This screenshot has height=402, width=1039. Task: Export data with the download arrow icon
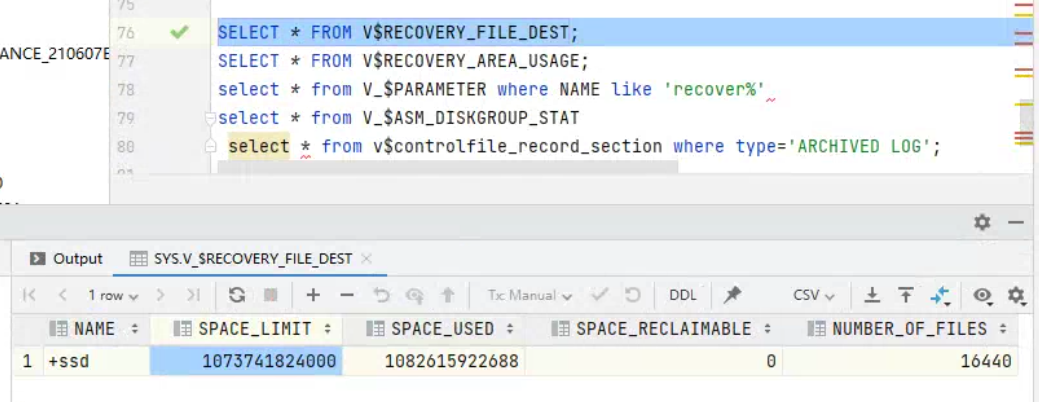point(873,295)
